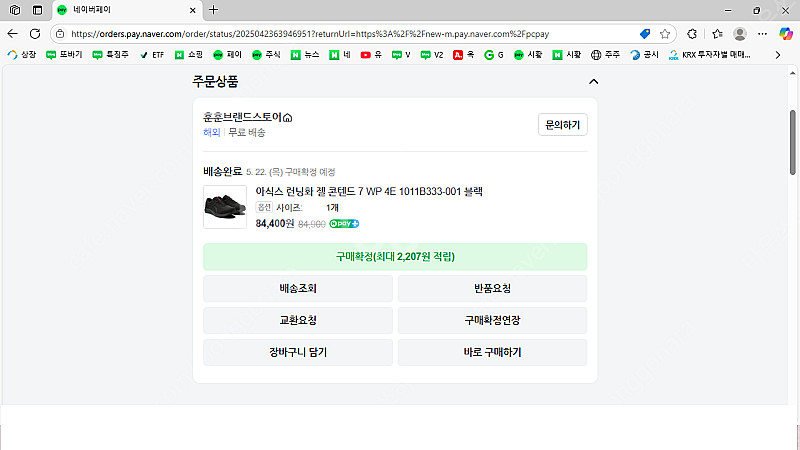Open the 쇼핑 bookmark

(189, 55)
